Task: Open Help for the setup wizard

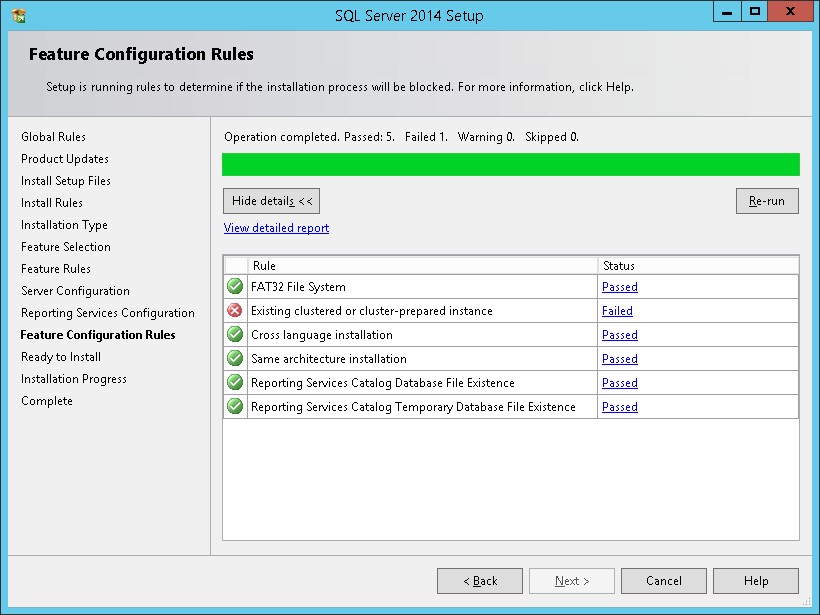Action: 756,581
